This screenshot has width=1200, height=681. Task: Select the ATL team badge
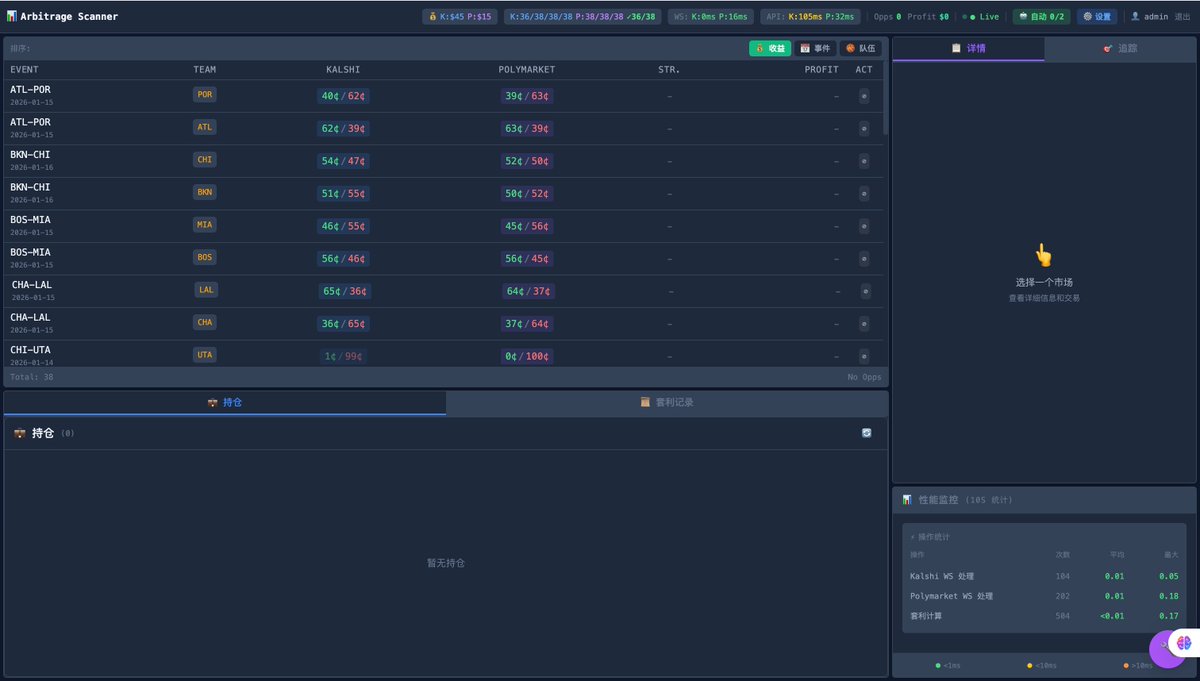click(x=205, y=127)
